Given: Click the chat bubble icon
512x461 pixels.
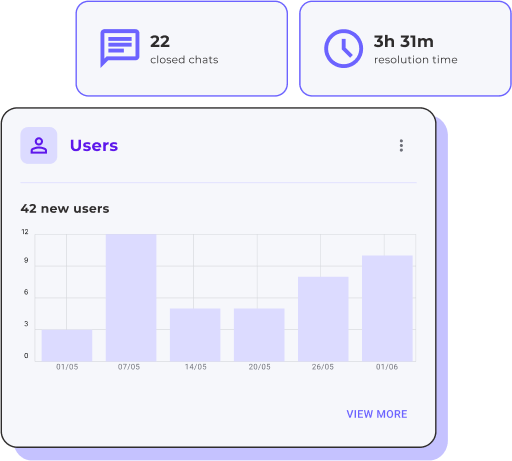Looking at the screenshot, I should point(120,48).
